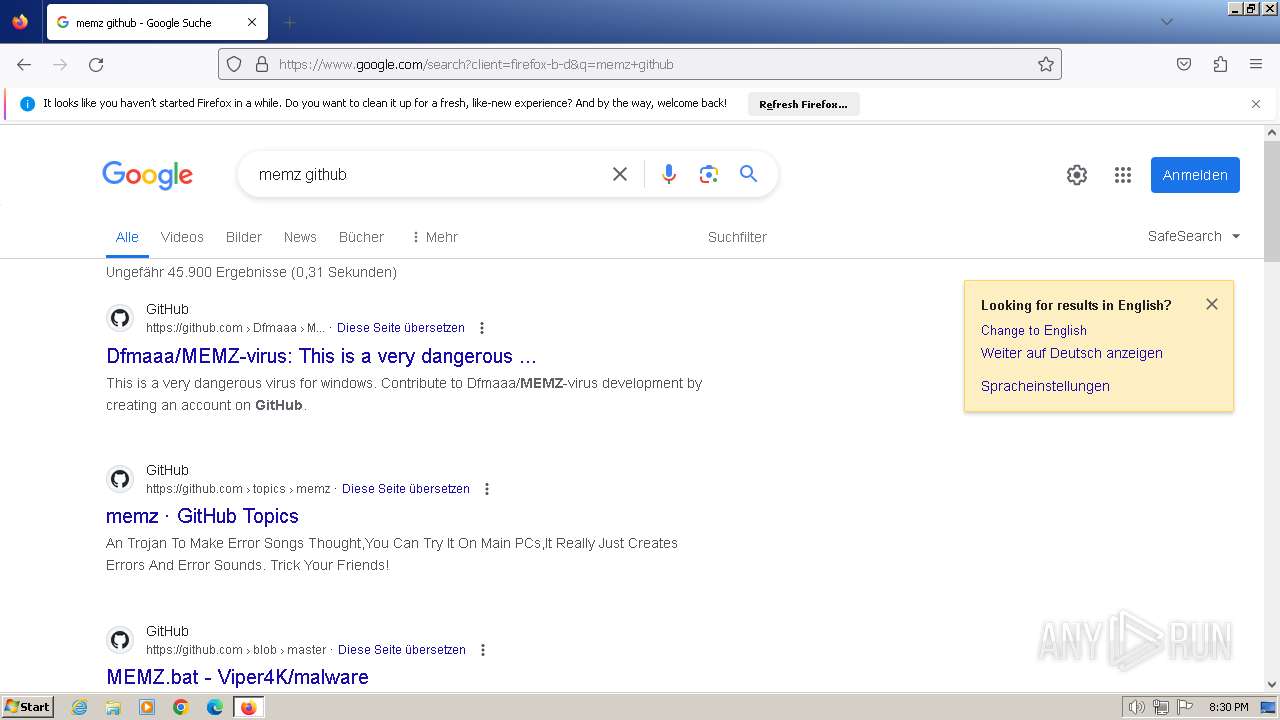Image resolution: width=1280 pixels, height=720 pixels.
Task: Open the list all tabs dropdown
Action: click(x=1166, y=22)
